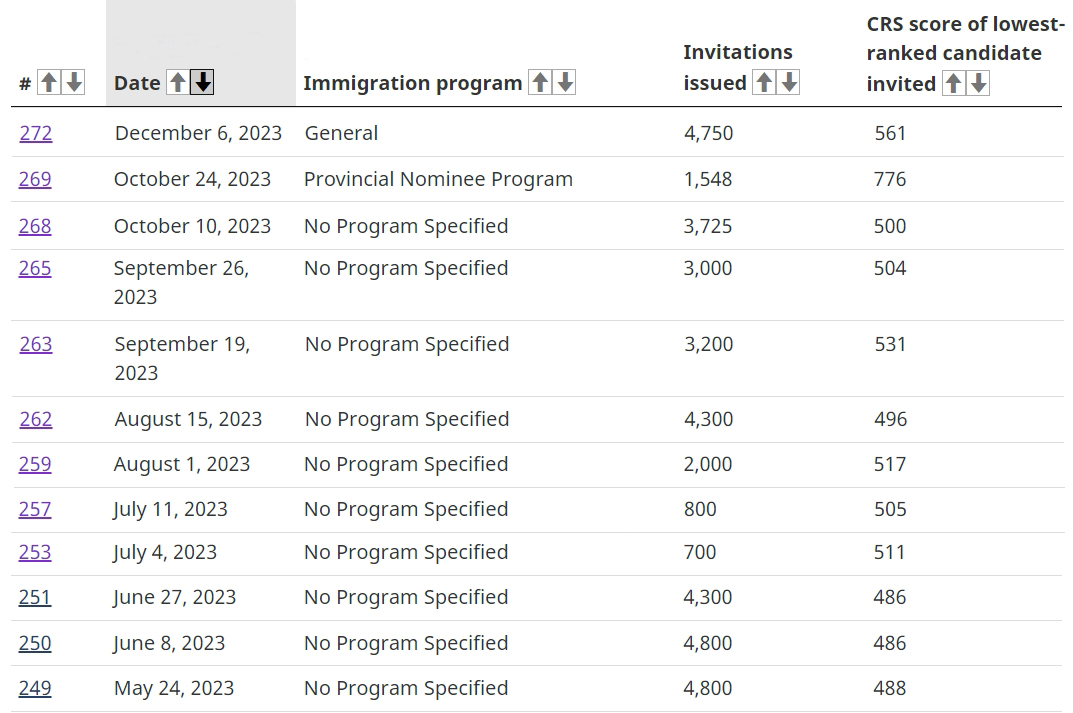
Task: Sort Date column ascending
Action: point(177,83)
